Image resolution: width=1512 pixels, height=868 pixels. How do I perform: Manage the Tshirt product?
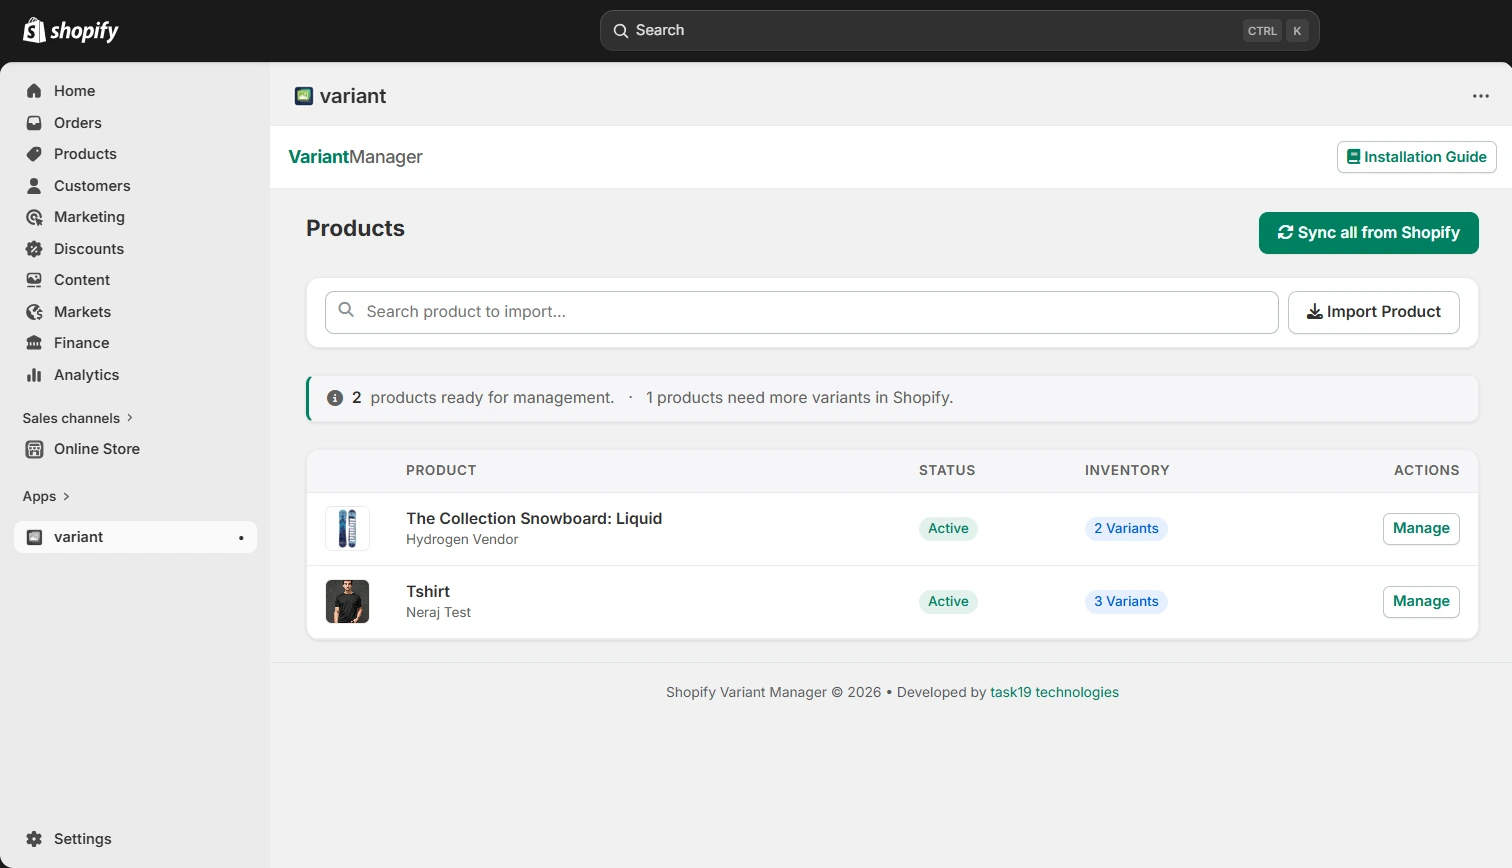click(1420, 601)
